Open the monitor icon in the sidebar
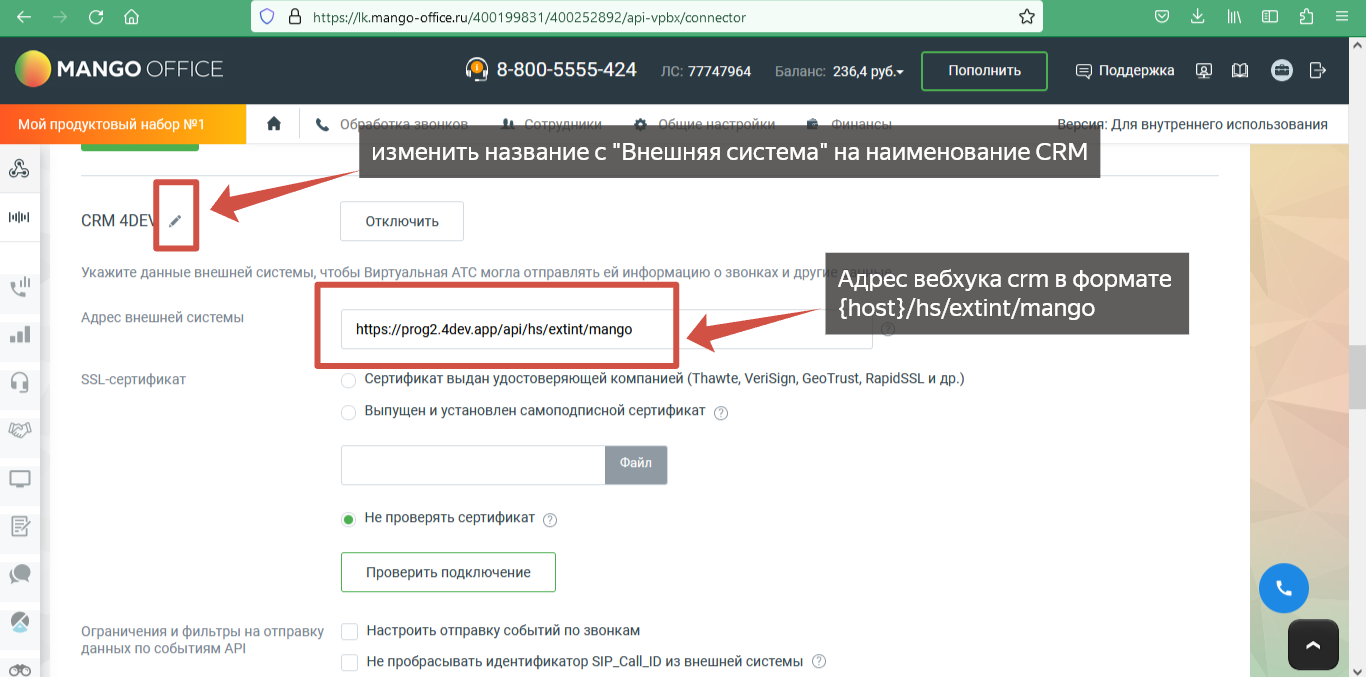This screenshot has width=1366, height=677. click(x=19, y=478)
